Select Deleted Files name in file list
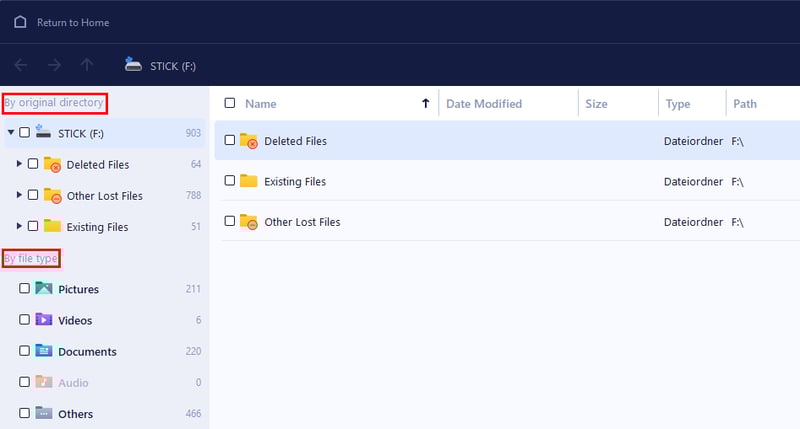The height and width of the screenshot is (429, 800). tap(295, 141)
